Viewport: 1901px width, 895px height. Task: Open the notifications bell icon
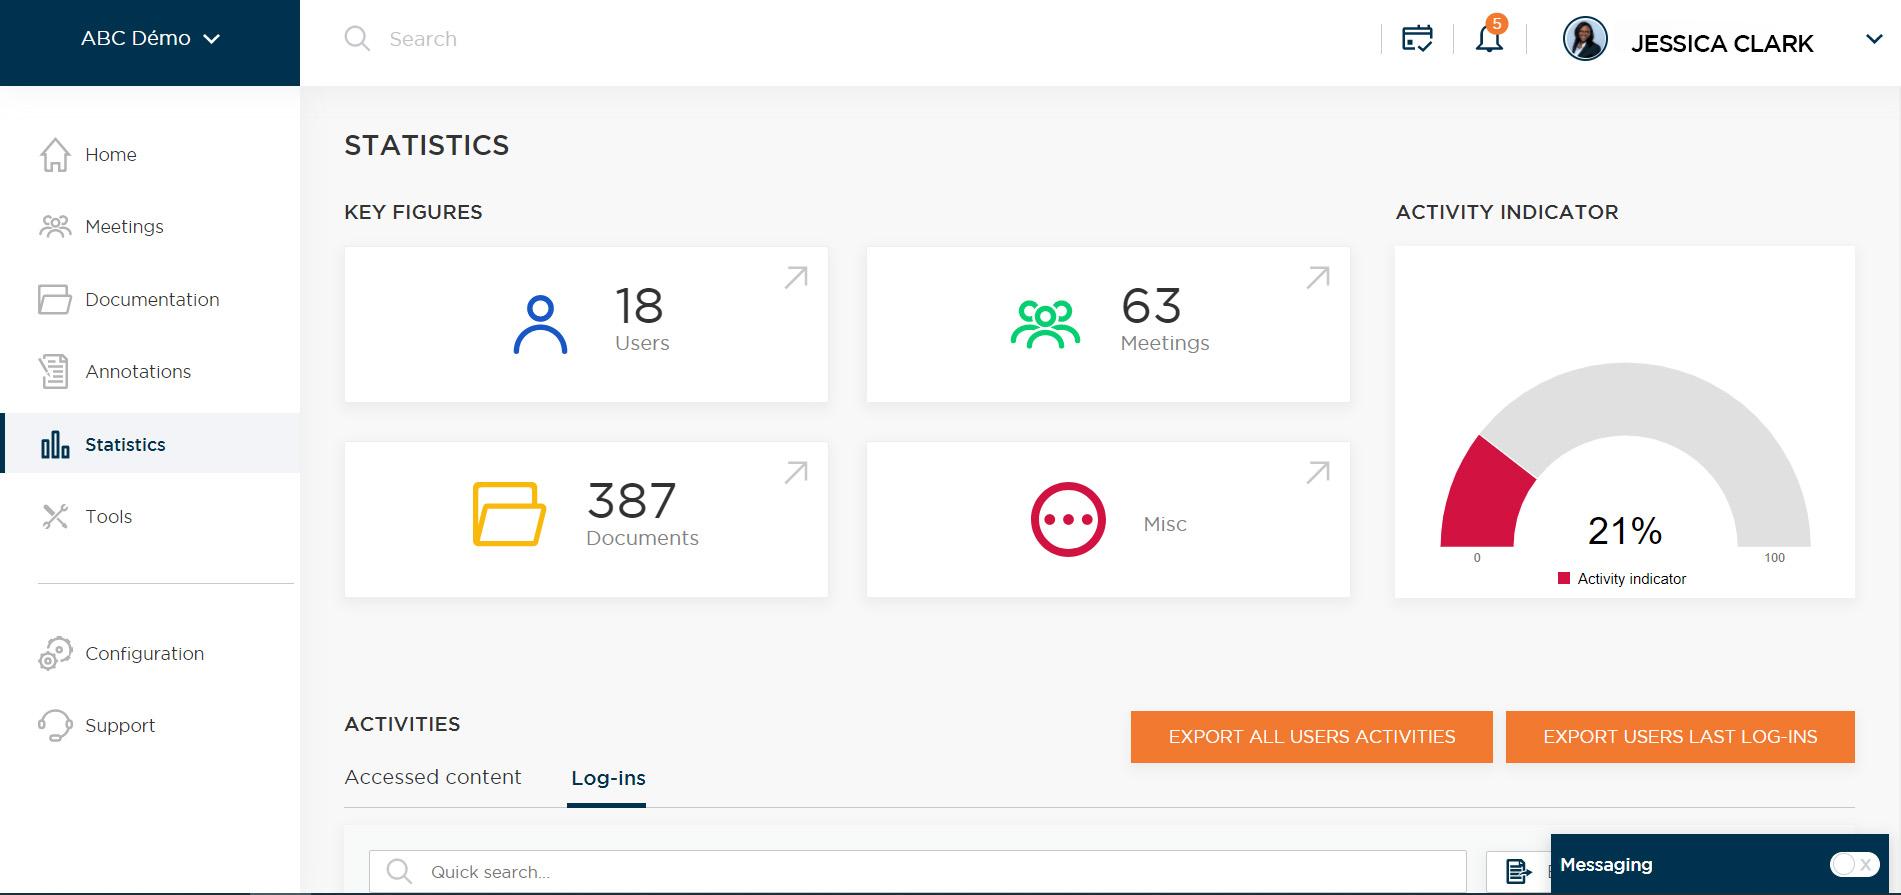pos(1490,38)
